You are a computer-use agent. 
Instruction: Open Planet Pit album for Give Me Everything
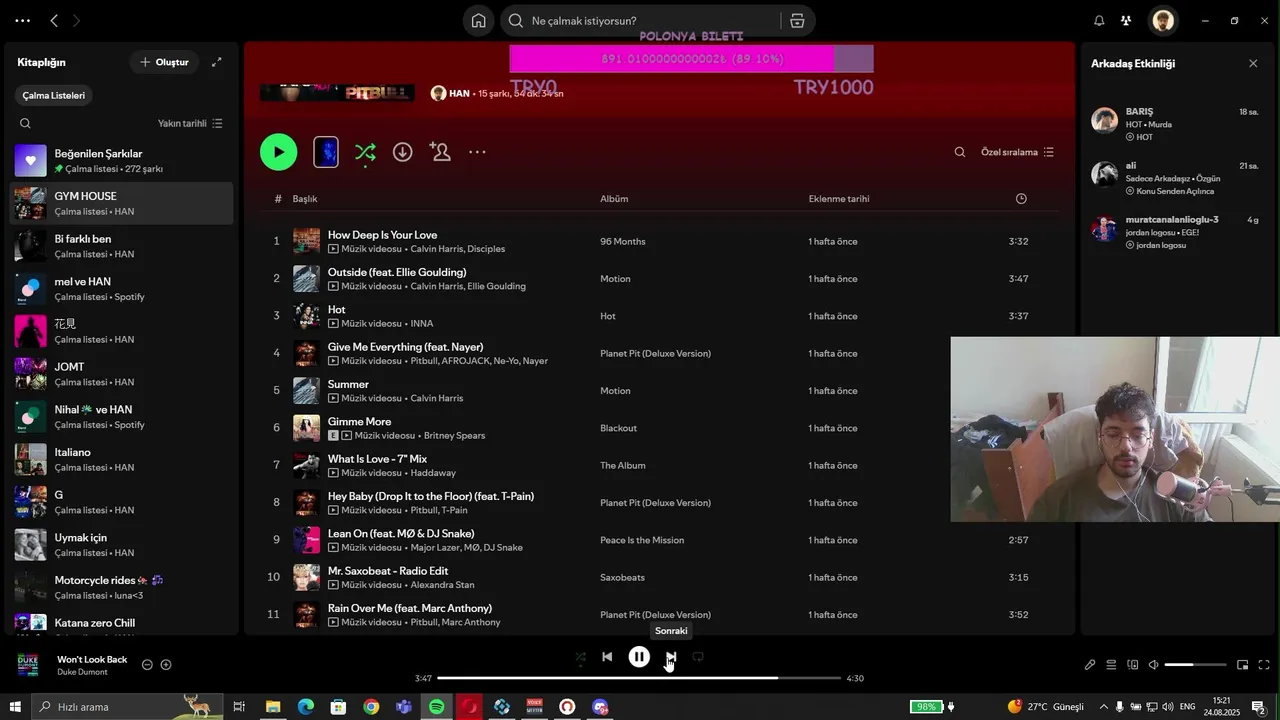655,354
